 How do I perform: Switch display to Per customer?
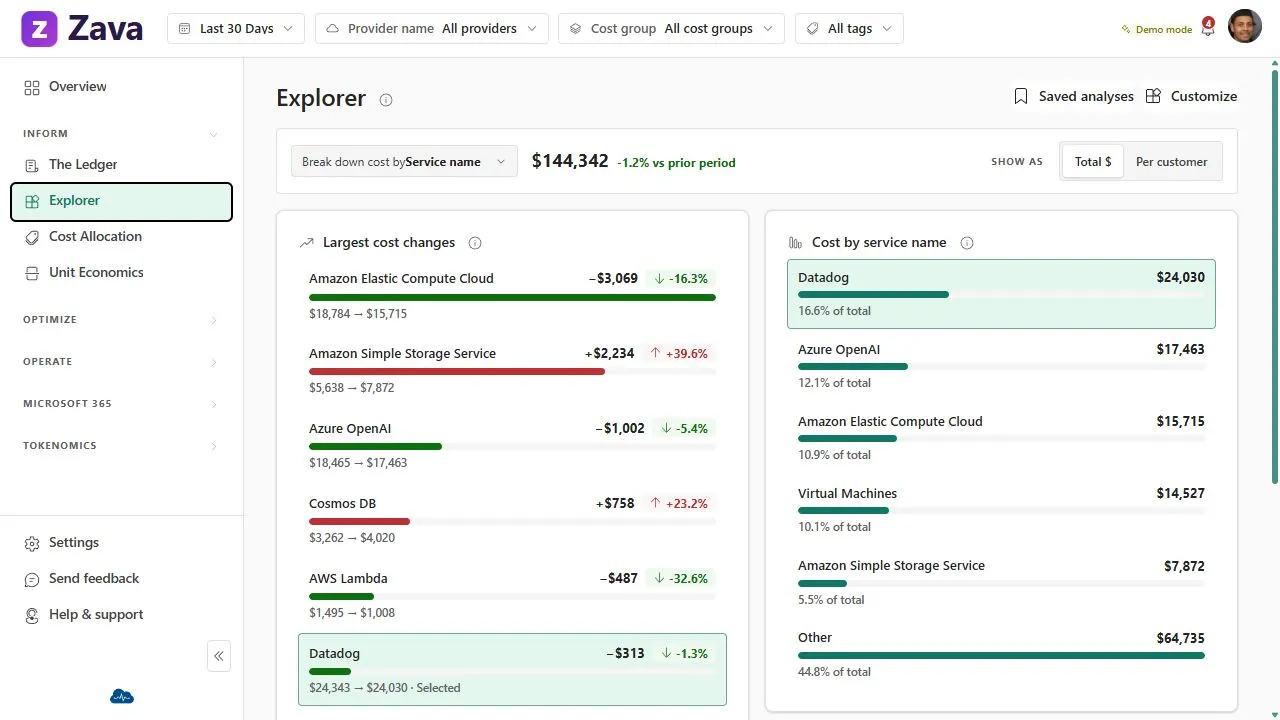pos(1171,162)
